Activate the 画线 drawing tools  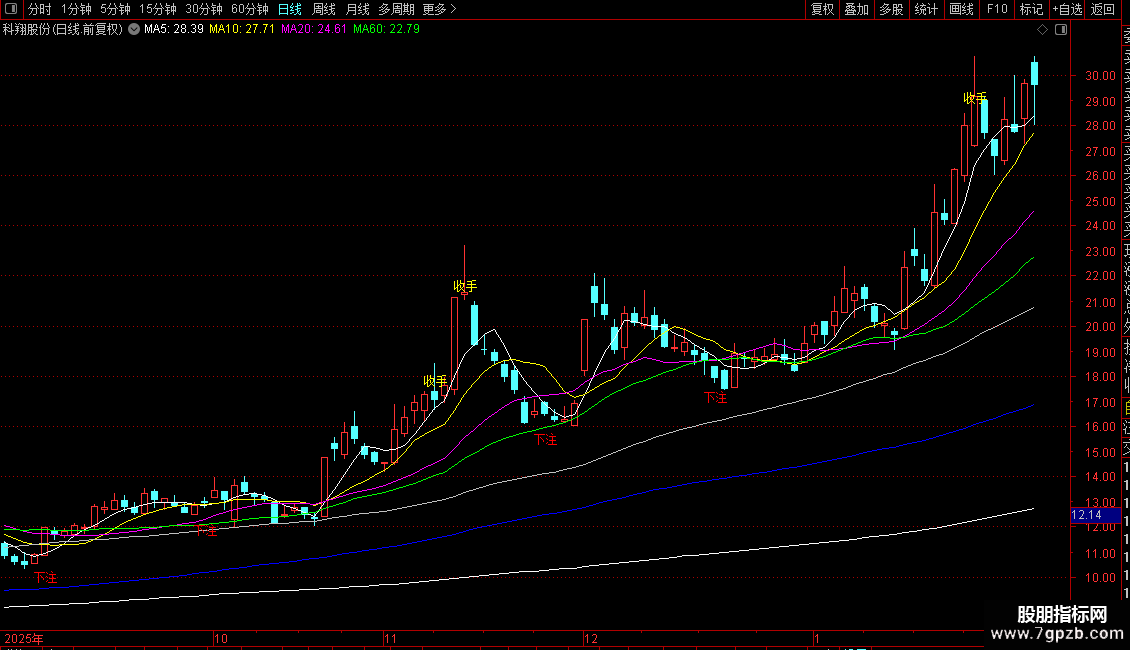pyautogui.click(x=961, y=9)
